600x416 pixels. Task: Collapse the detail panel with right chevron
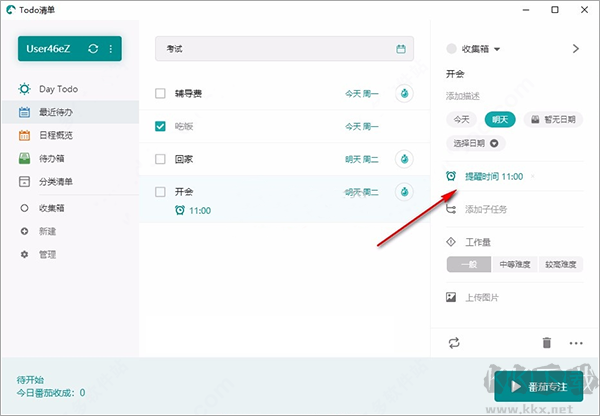(x=576, y=49)
